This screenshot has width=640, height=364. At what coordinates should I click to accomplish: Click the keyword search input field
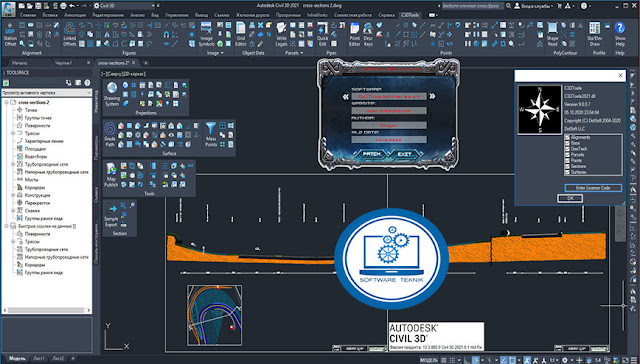tap(473, 6)
